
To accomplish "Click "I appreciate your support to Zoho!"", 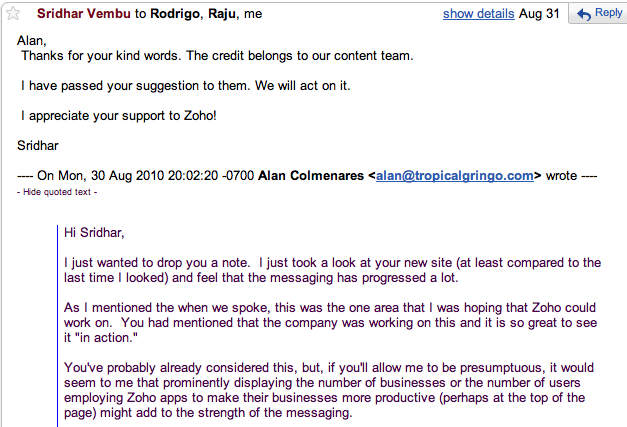I will click(x=118, y=115).
